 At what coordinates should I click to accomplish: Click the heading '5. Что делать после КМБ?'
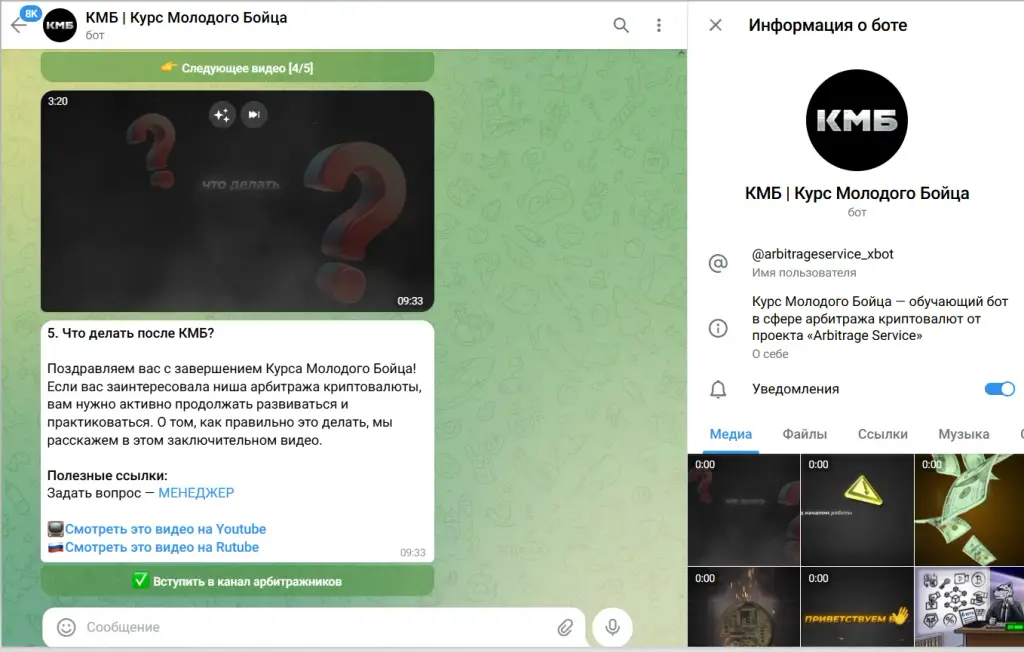coord(131,333)
